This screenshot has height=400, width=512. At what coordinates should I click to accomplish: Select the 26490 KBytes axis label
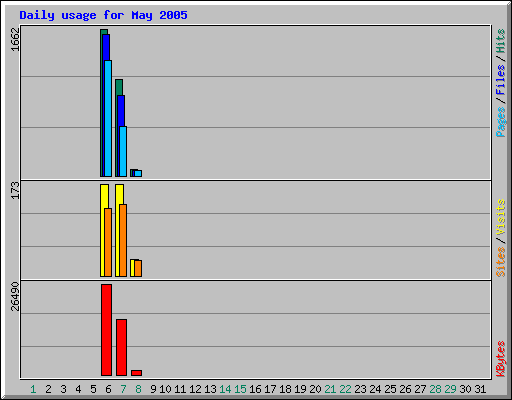point(15,296)
